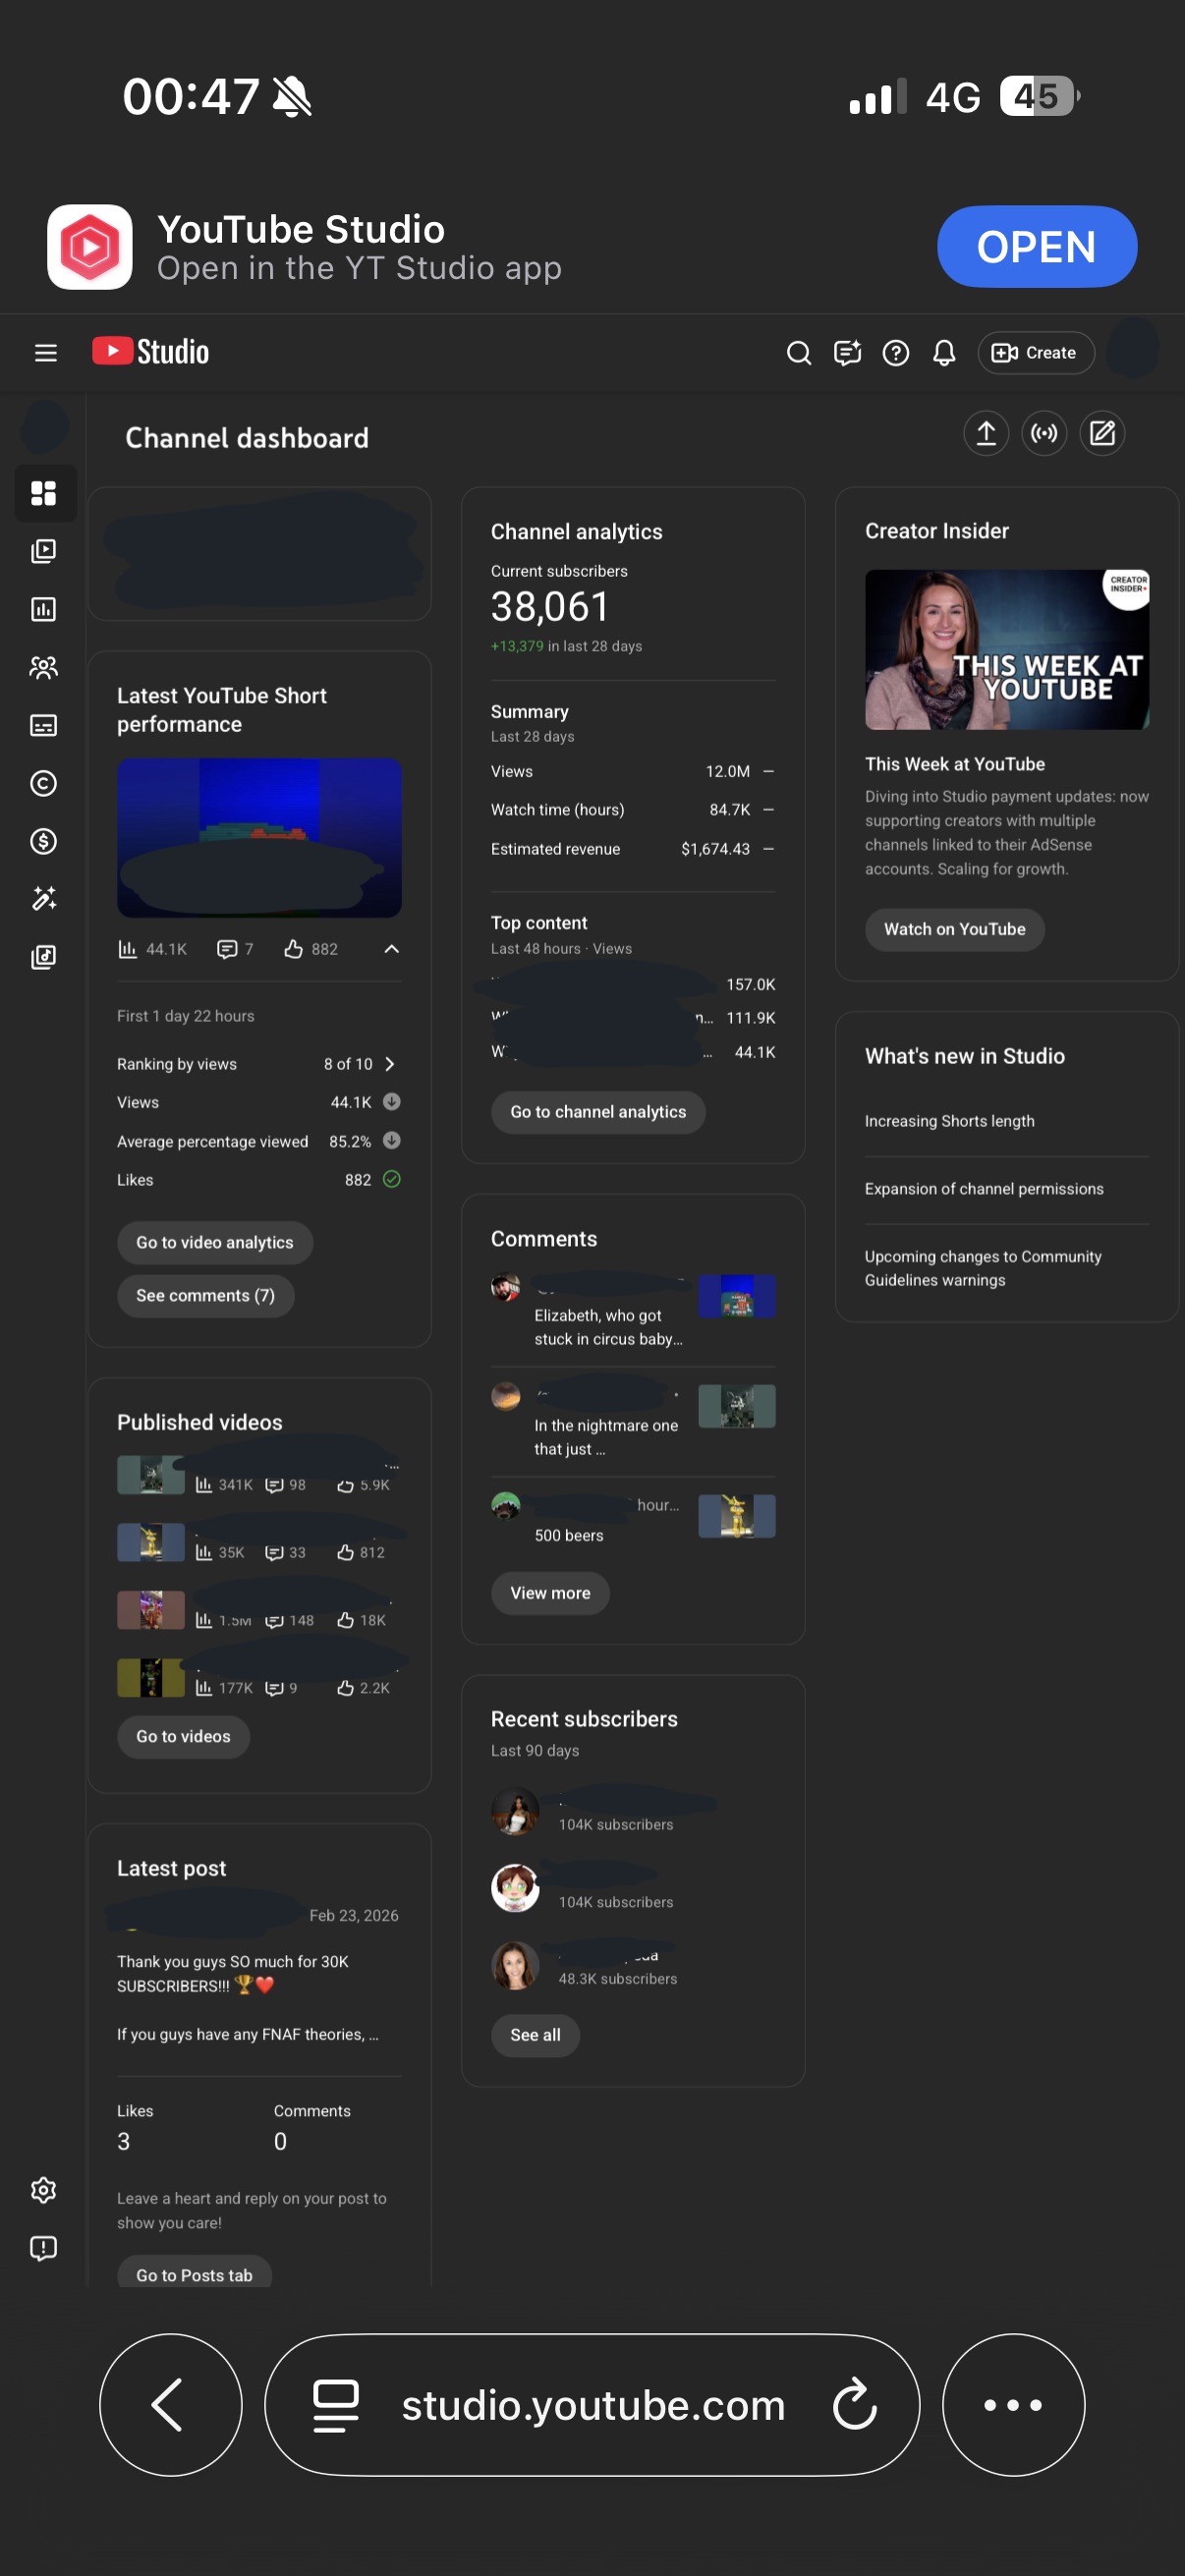Expand the Ranking by views chevron

coord(390,1063)
